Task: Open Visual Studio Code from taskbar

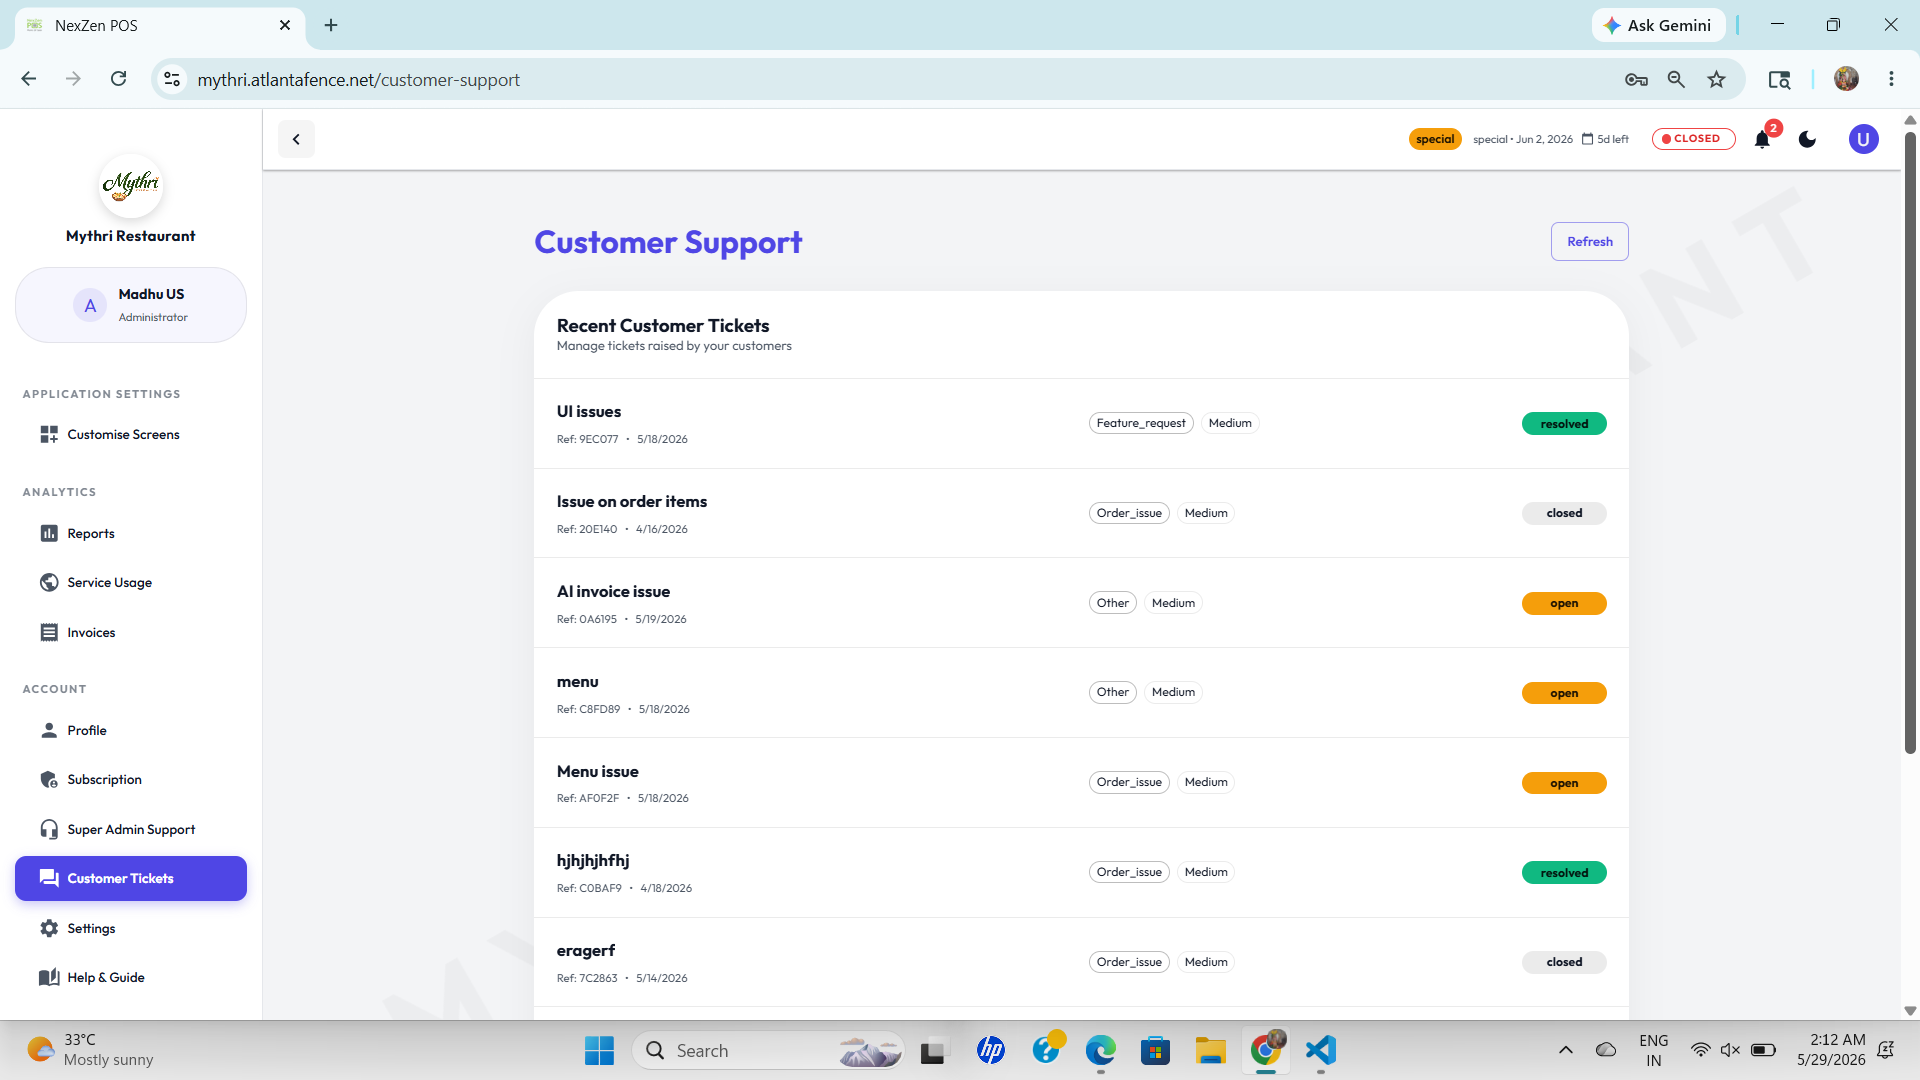Action: coord(1321,1050)
